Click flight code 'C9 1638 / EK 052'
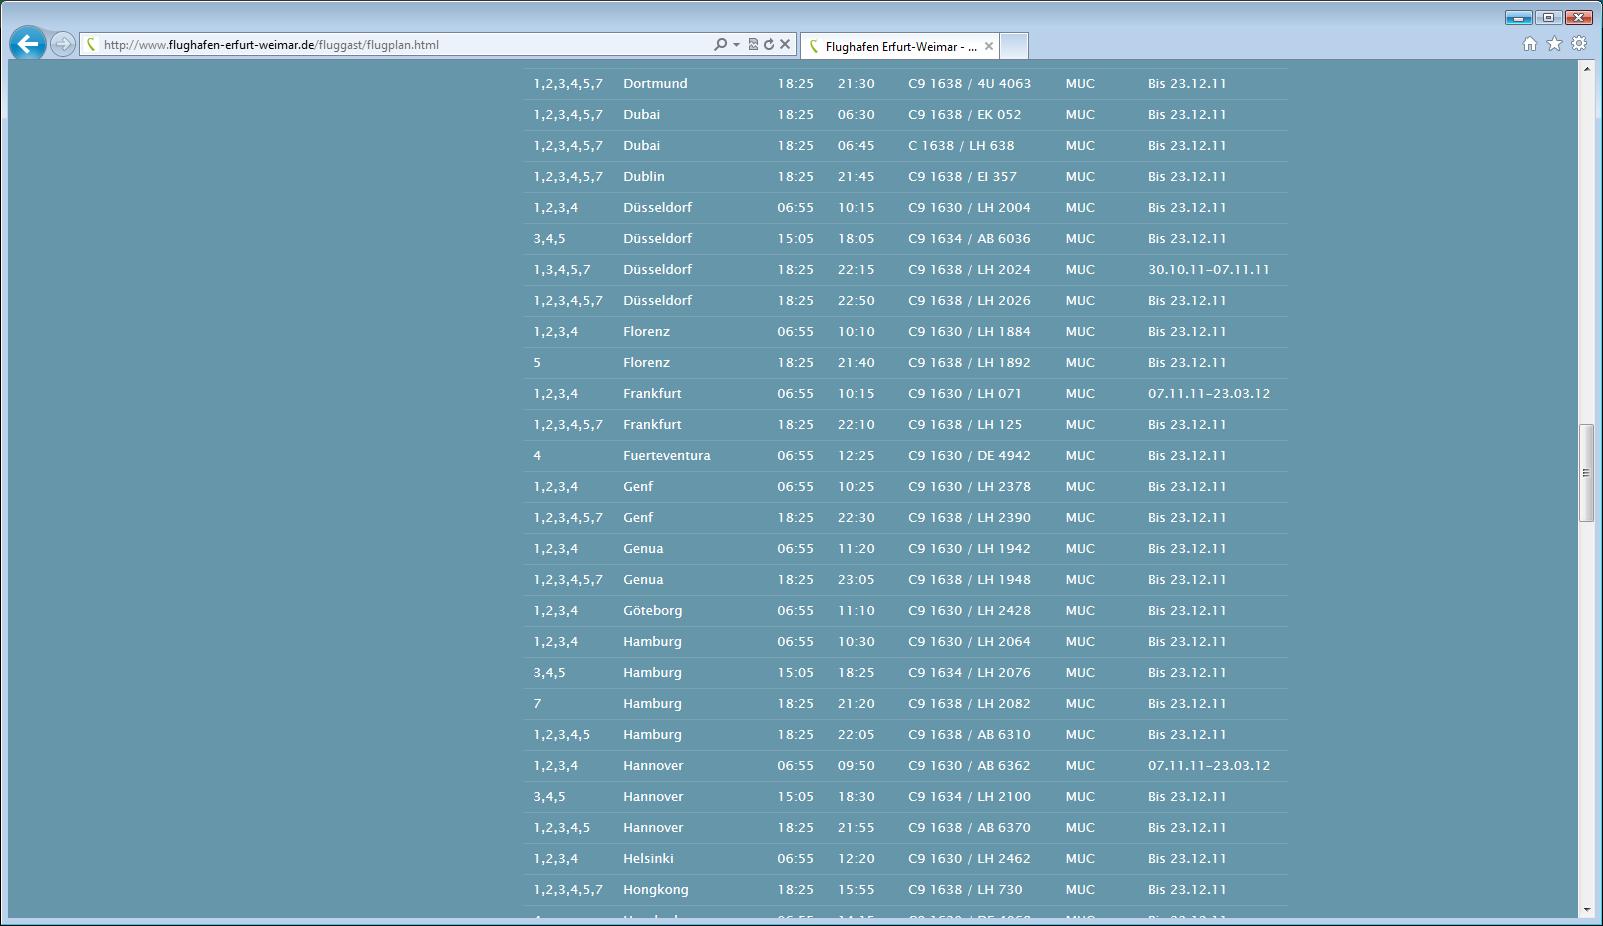Viewport: 1603px width, 926px height. click(x=964, y=115)
